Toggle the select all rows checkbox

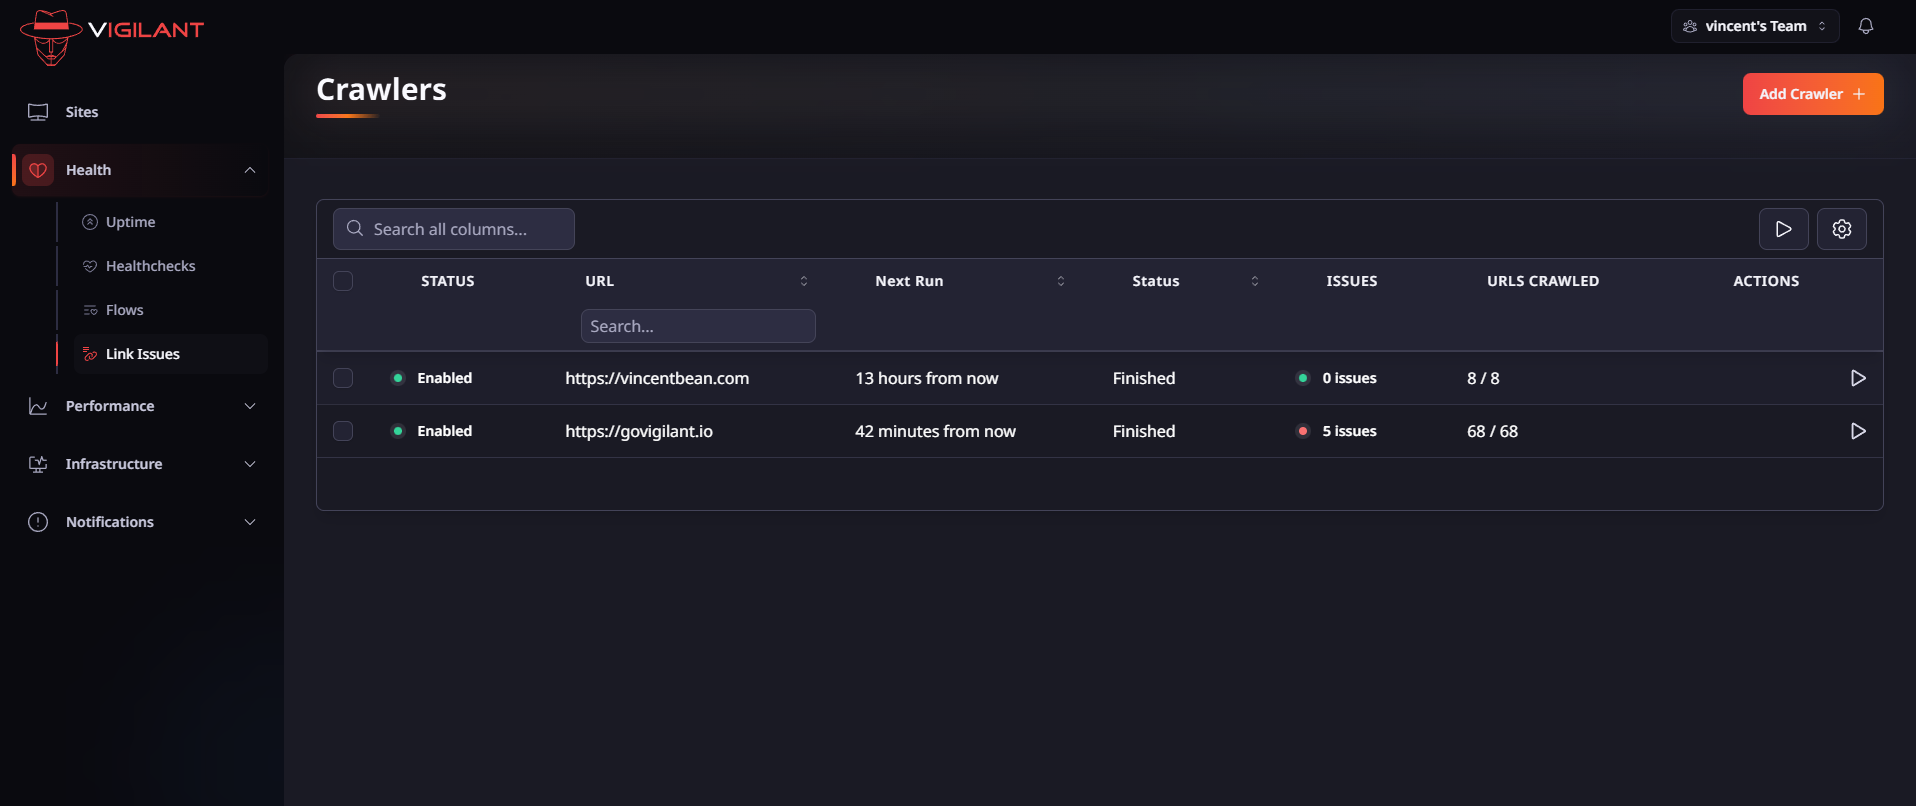343,281
